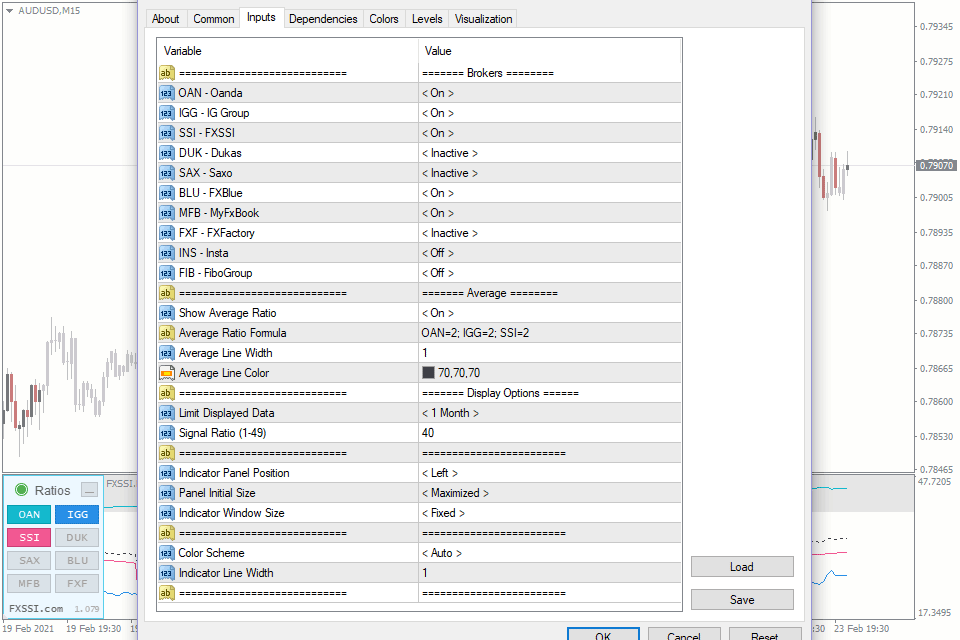Open the FXSSI.com link in Ratios panel
This screenshot has width=960, height=640.
[36, 609]
